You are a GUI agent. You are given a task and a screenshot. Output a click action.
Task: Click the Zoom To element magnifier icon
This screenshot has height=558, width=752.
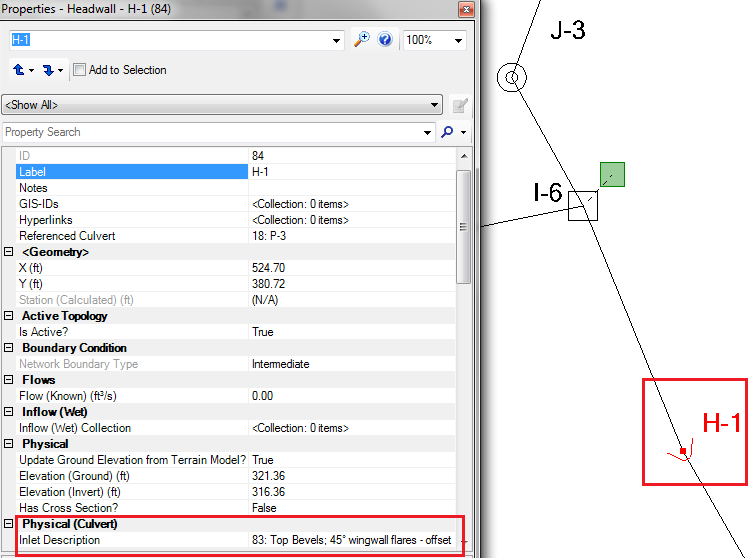362,40
